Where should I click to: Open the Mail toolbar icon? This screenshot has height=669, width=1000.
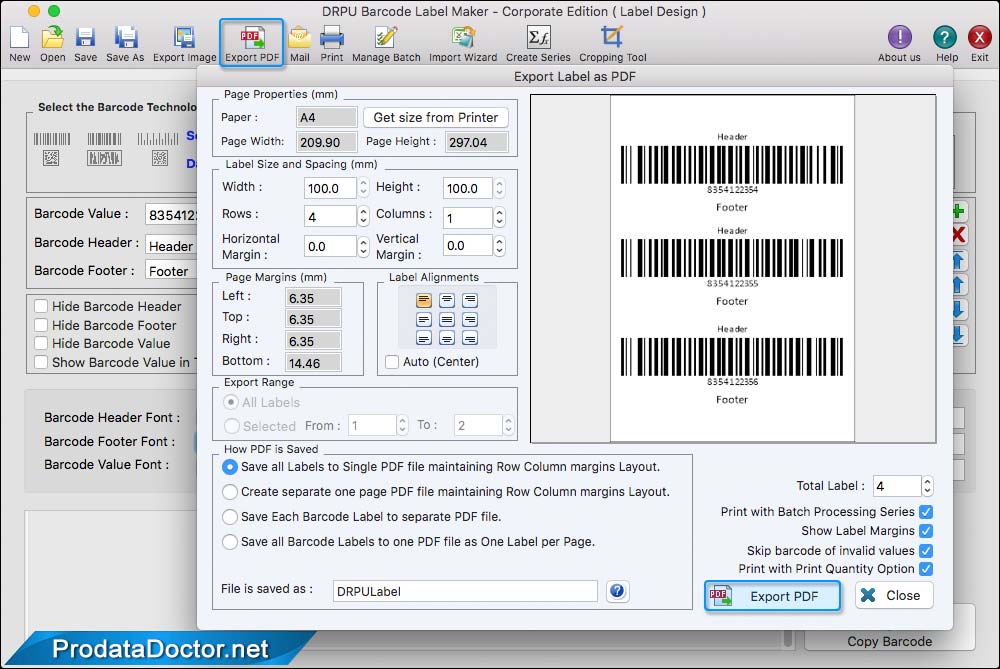[300, 43]
